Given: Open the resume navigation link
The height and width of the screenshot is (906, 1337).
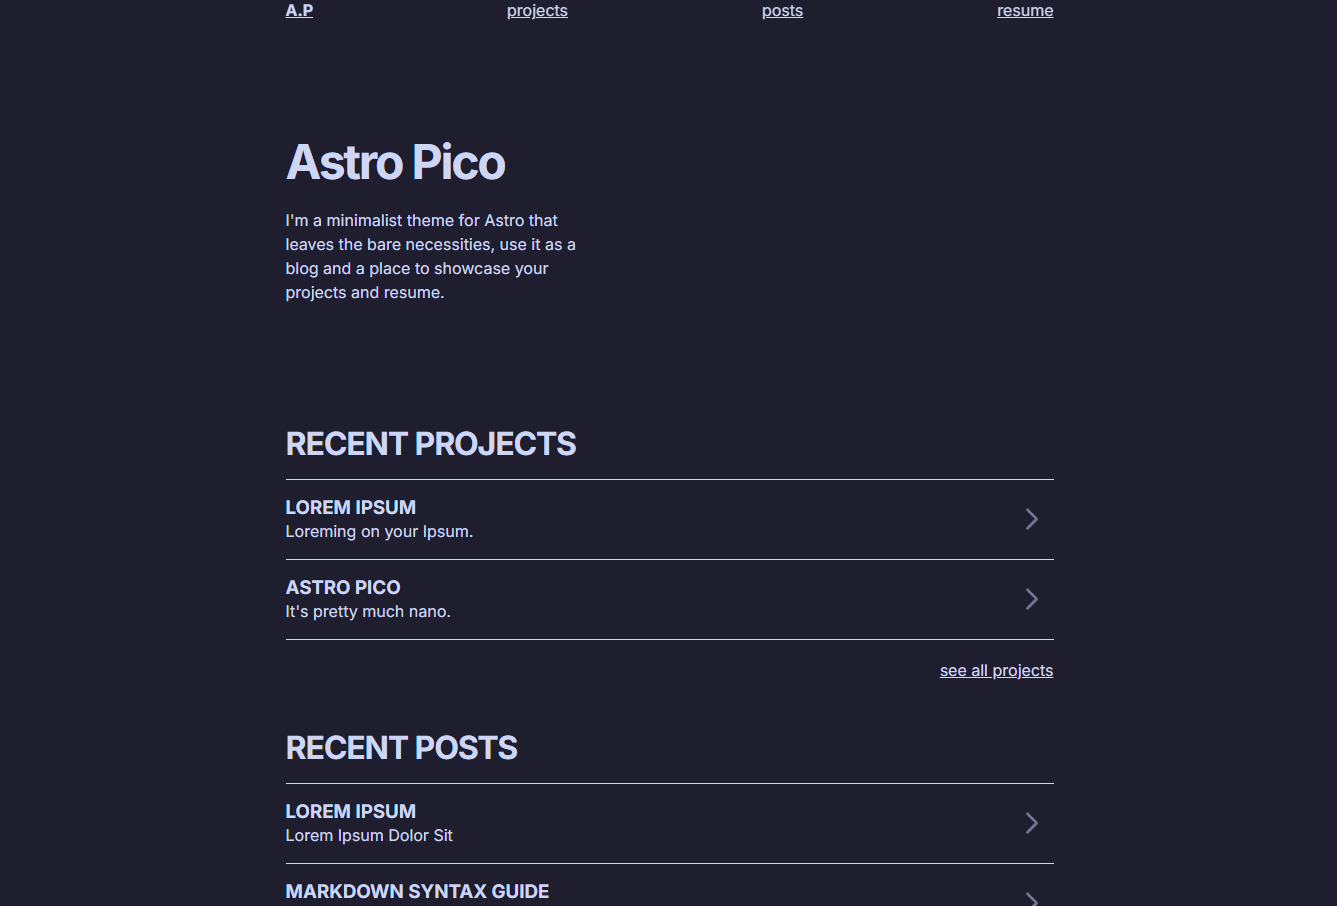Looking at the screenshot, I should click(x=1025, y=11).
